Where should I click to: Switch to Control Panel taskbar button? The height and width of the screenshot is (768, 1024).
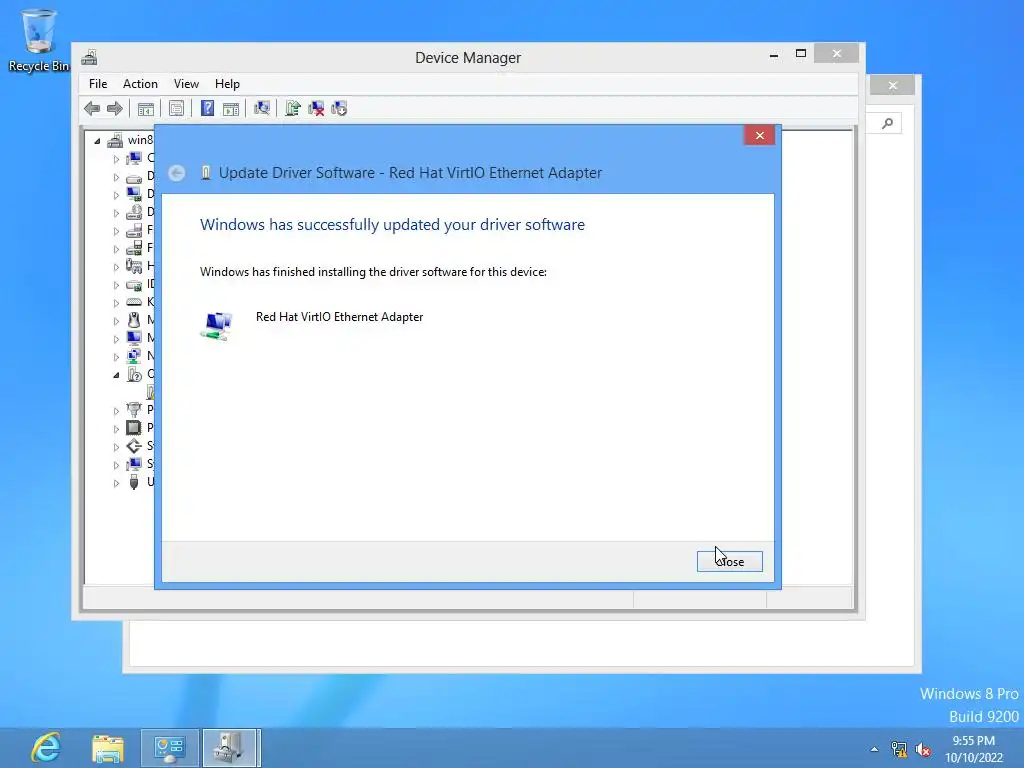pyautogui.click(x=170, y=748)
